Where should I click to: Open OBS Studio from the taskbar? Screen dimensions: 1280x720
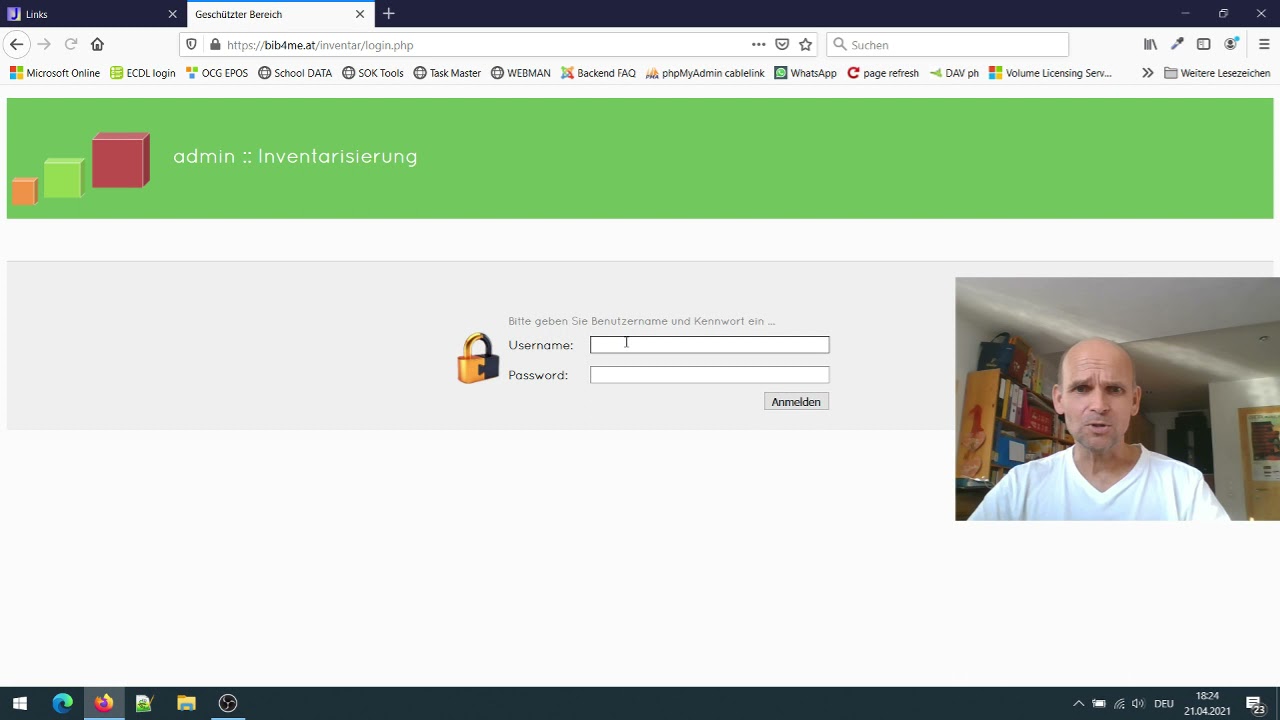point(228,703)
